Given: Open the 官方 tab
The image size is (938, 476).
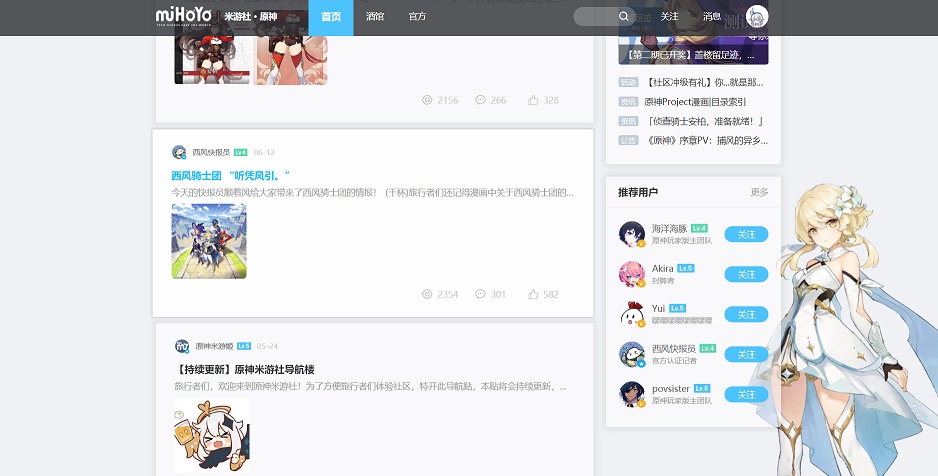Looking at the screenshot, I should (x=418, y=17).
